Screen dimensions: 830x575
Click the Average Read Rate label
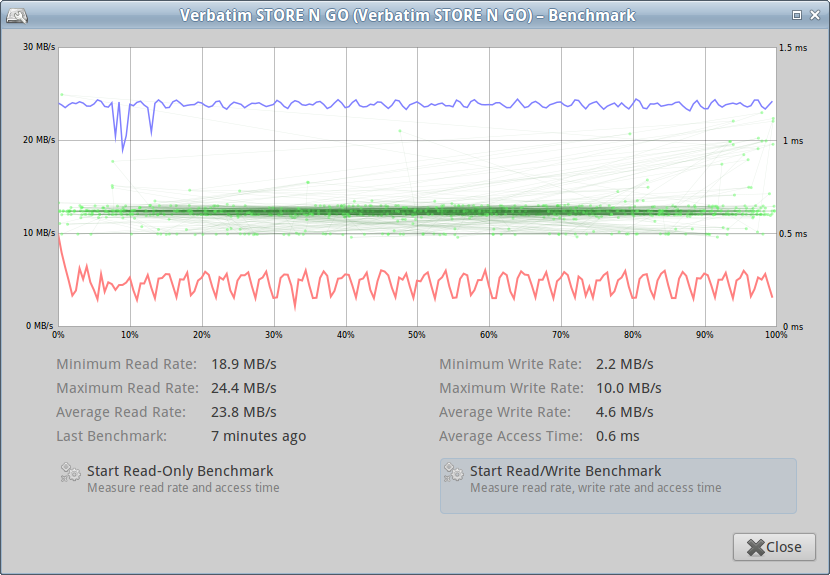121,412
